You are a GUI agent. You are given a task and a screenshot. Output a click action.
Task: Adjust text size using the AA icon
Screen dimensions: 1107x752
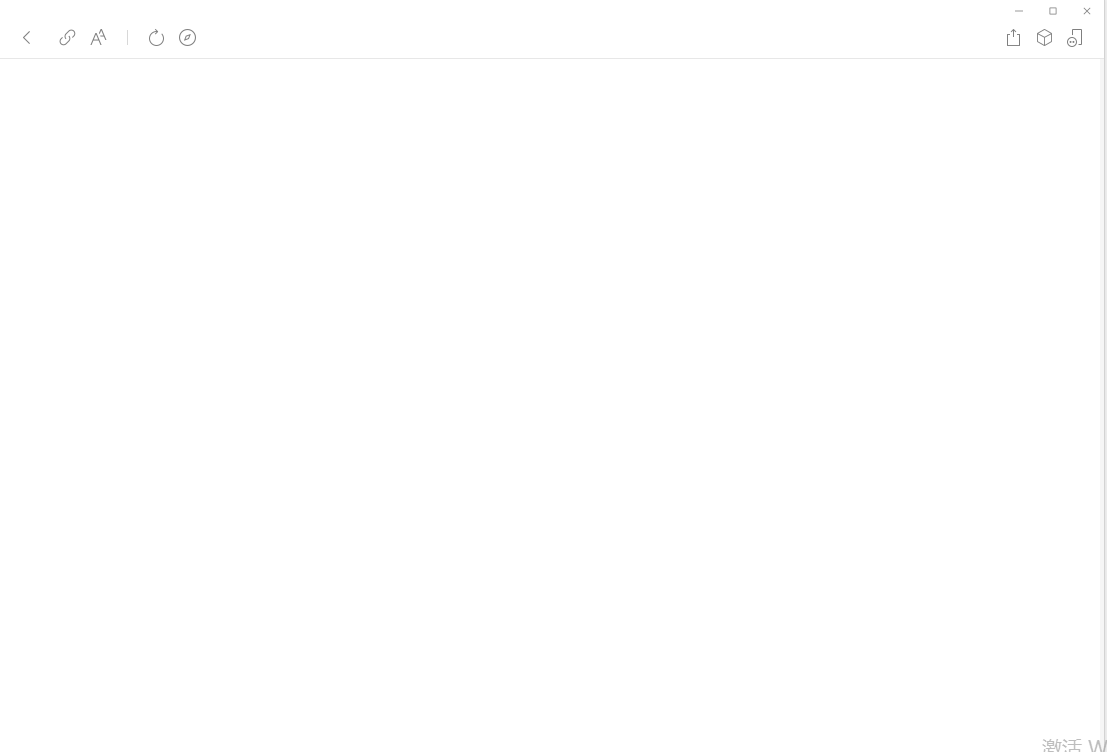tap(98, 37)
